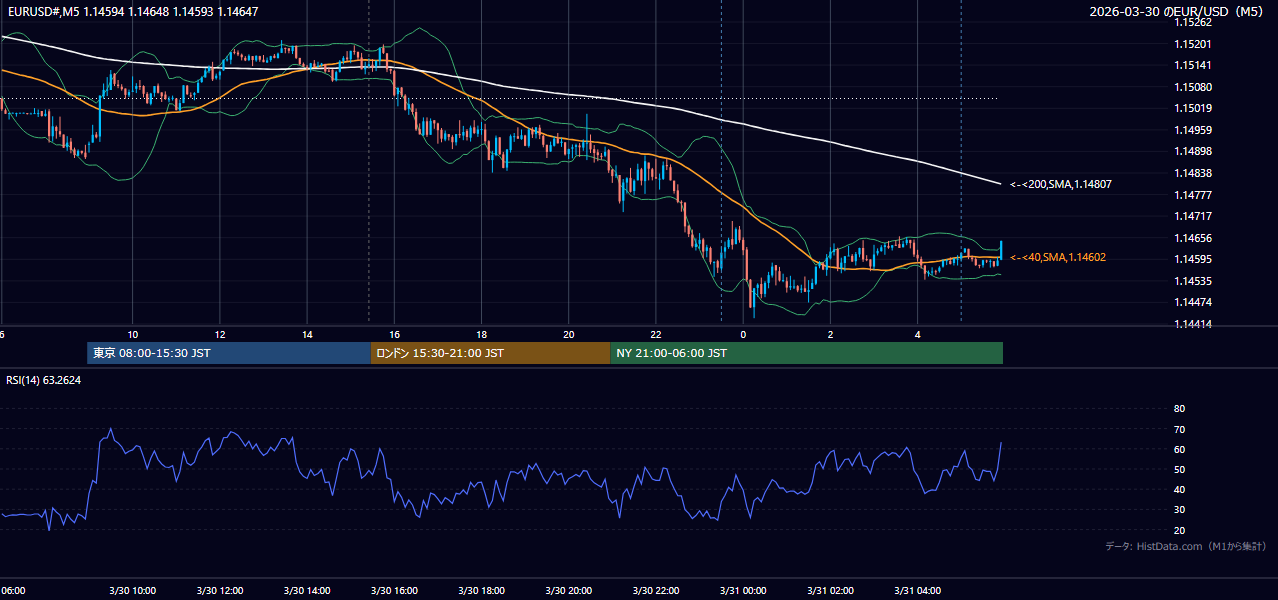Image resolution: width=1278 pixels, height=600 pixels.
Task: Click bottom time label 3/30 20:00
Action: (x=569, y=590)
